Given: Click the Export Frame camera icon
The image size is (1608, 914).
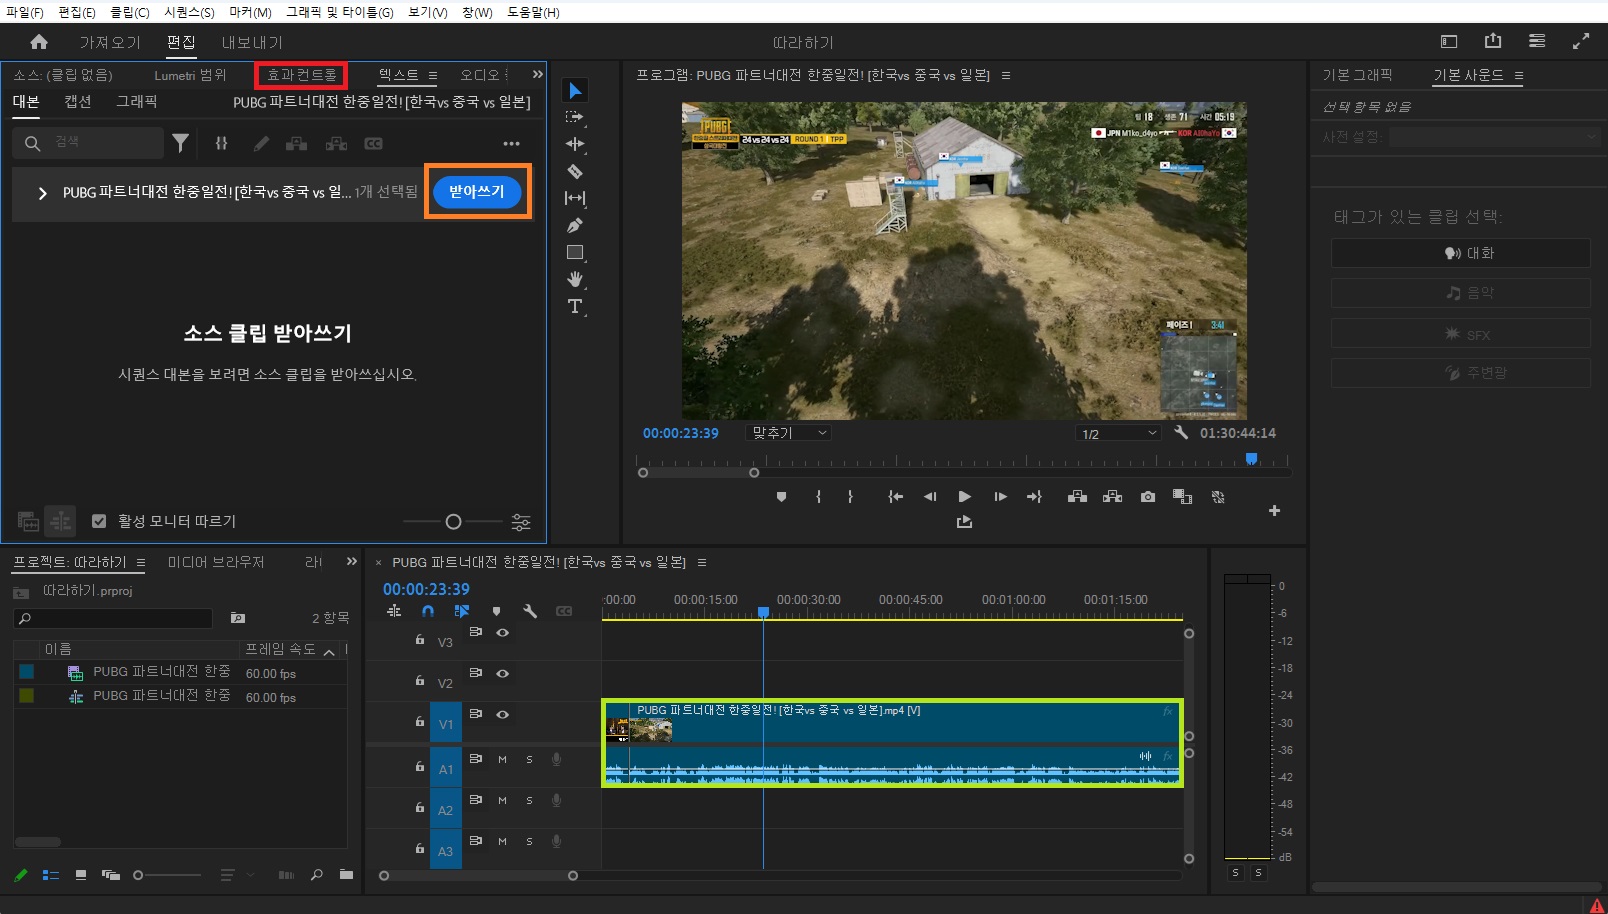Looking at the screenshot, I should tap(1148, 497).
